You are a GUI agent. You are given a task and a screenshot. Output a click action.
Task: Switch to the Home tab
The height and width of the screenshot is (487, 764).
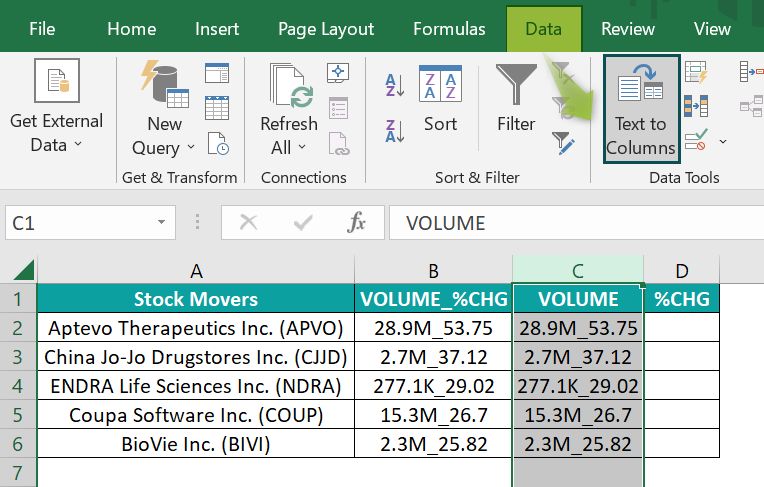point(132,29)
